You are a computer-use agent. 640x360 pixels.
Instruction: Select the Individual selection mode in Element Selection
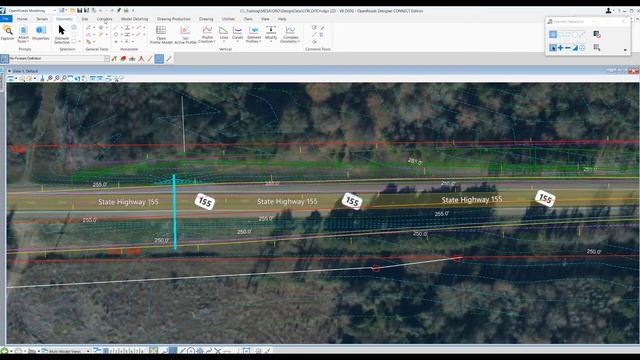click(553, 34)
